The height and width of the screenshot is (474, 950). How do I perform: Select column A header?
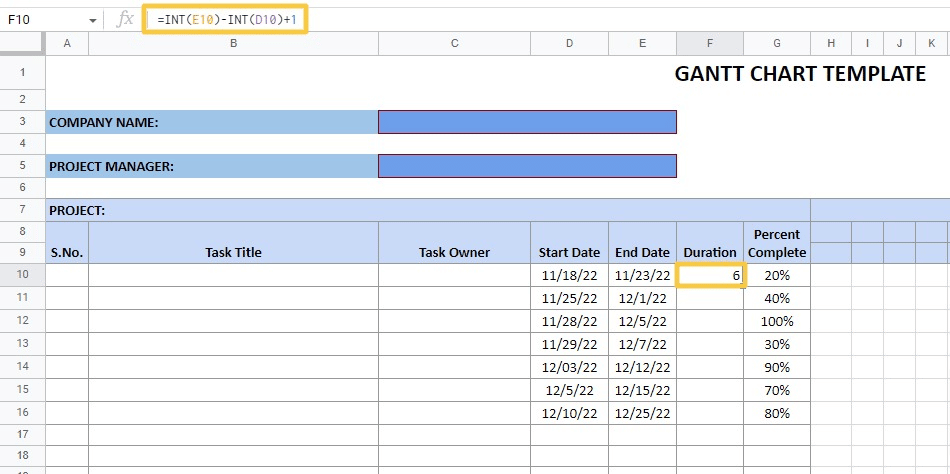pyautogui.click(x=67, y=43)
